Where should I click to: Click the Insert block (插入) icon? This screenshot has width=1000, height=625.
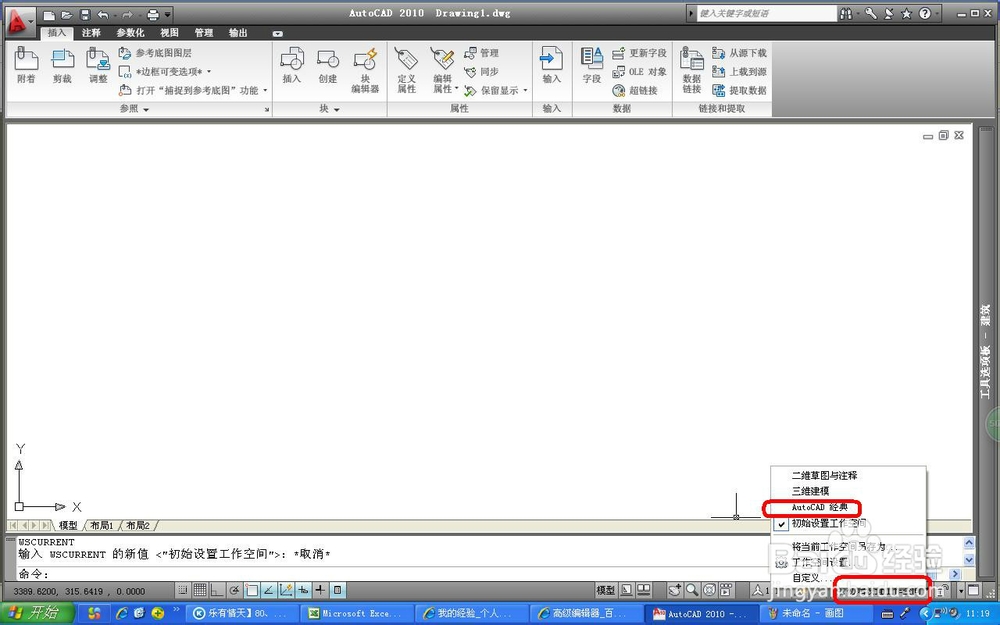tap(291, 65)
